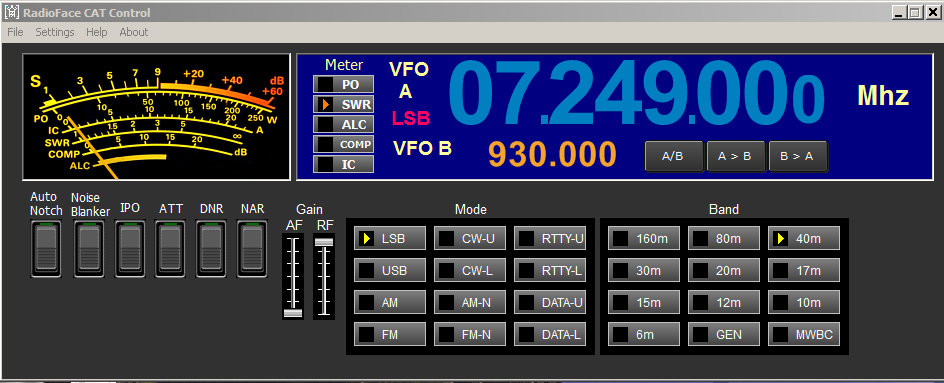Switch to the 20m band
The height and width of the screenshot is (383, 944).
(x=724, y=270)
